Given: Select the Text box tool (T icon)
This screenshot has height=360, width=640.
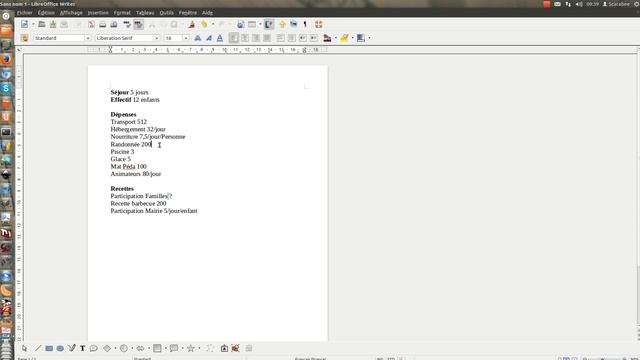Looking at the screenshot, I should 82,348.
